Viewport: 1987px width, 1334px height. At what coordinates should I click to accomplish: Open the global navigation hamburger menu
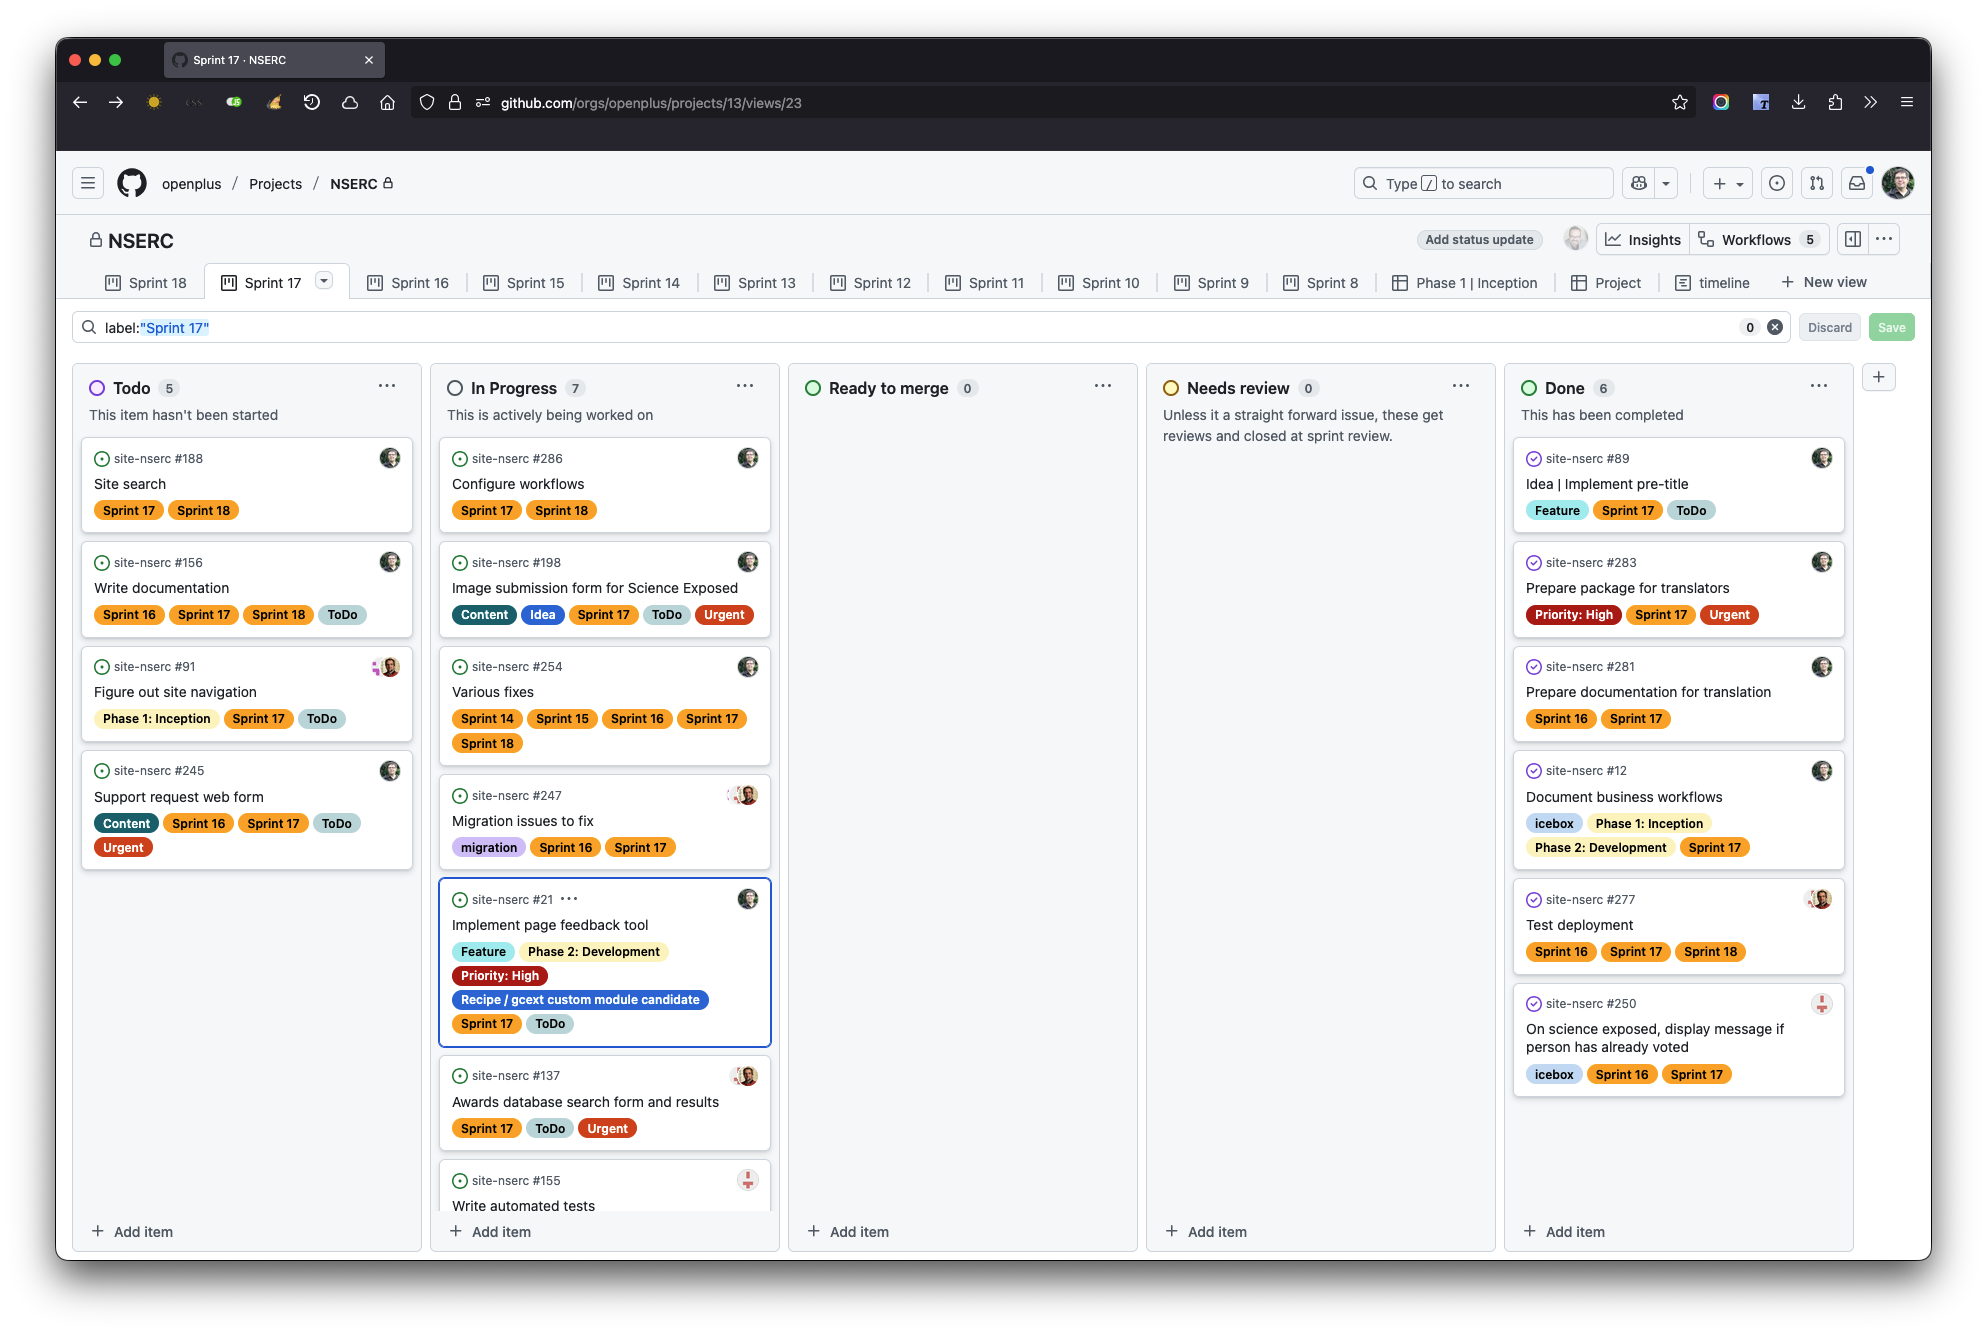(88, 183)
